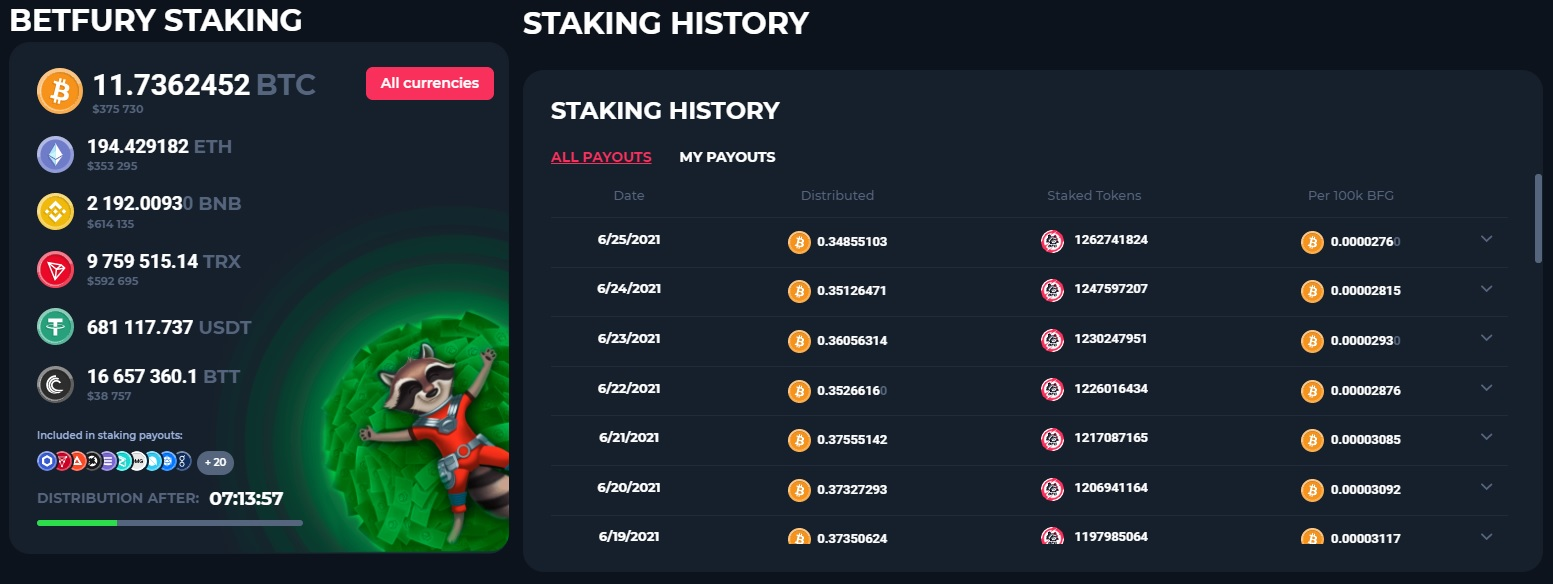Click the staking history scrollbar

point(1538,219)
